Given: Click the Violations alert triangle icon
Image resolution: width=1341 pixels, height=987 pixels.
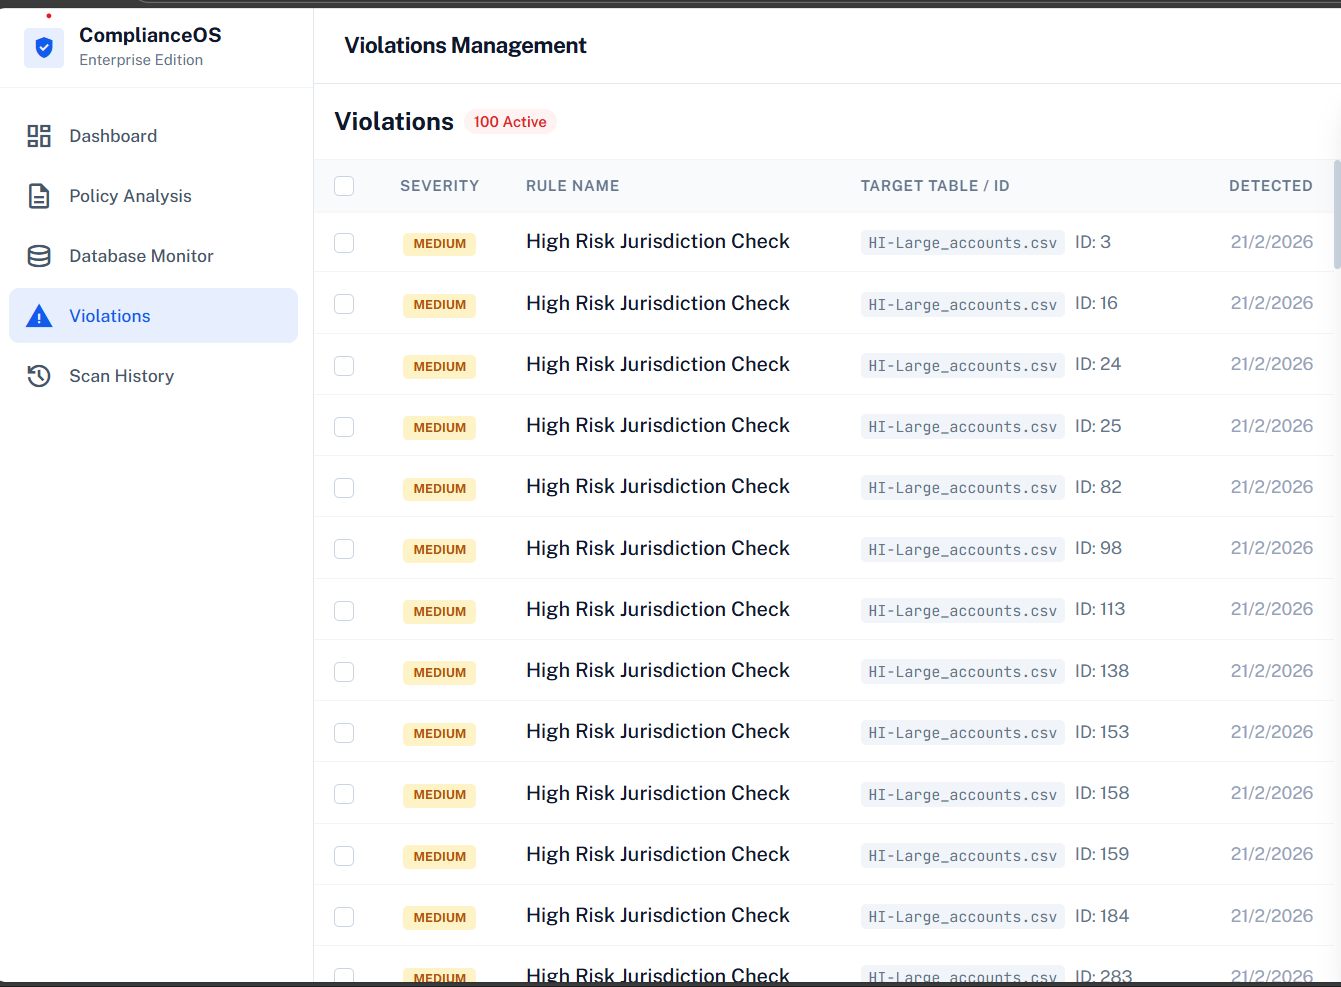Looking at the screenshot, I should click(38, 315).
